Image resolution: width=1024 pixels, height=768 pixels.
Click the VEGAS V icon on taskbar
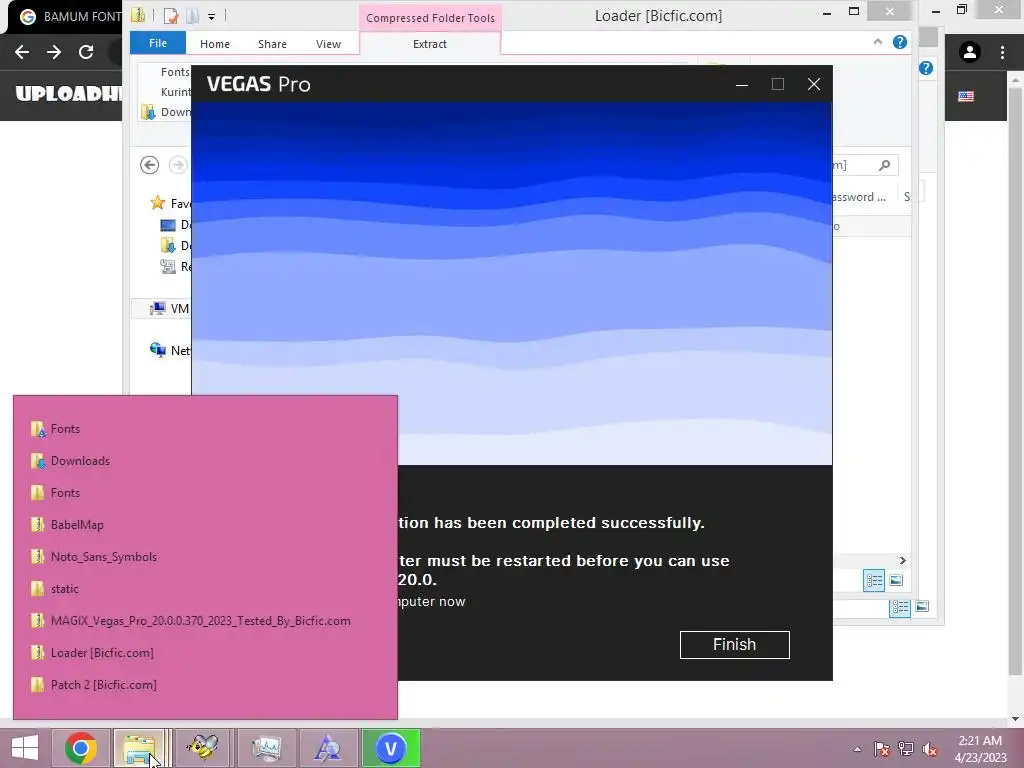pos(391,748)
